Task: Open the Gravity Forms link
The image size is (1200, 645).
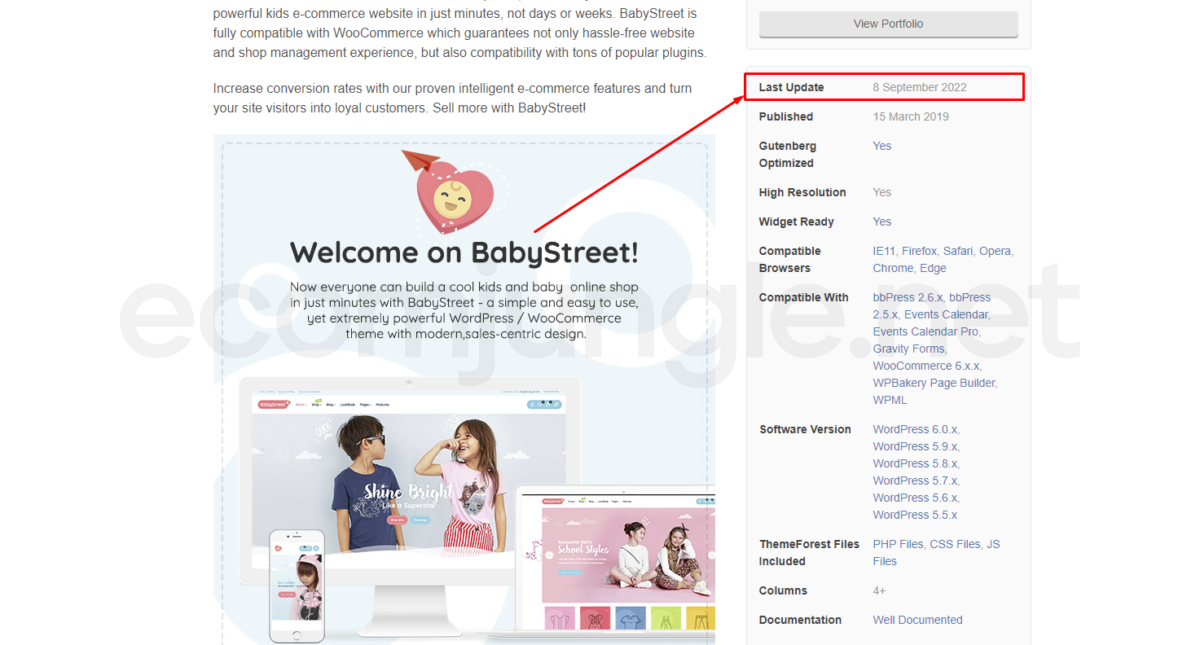Action: pyautogui.click(x=908, y=349)
